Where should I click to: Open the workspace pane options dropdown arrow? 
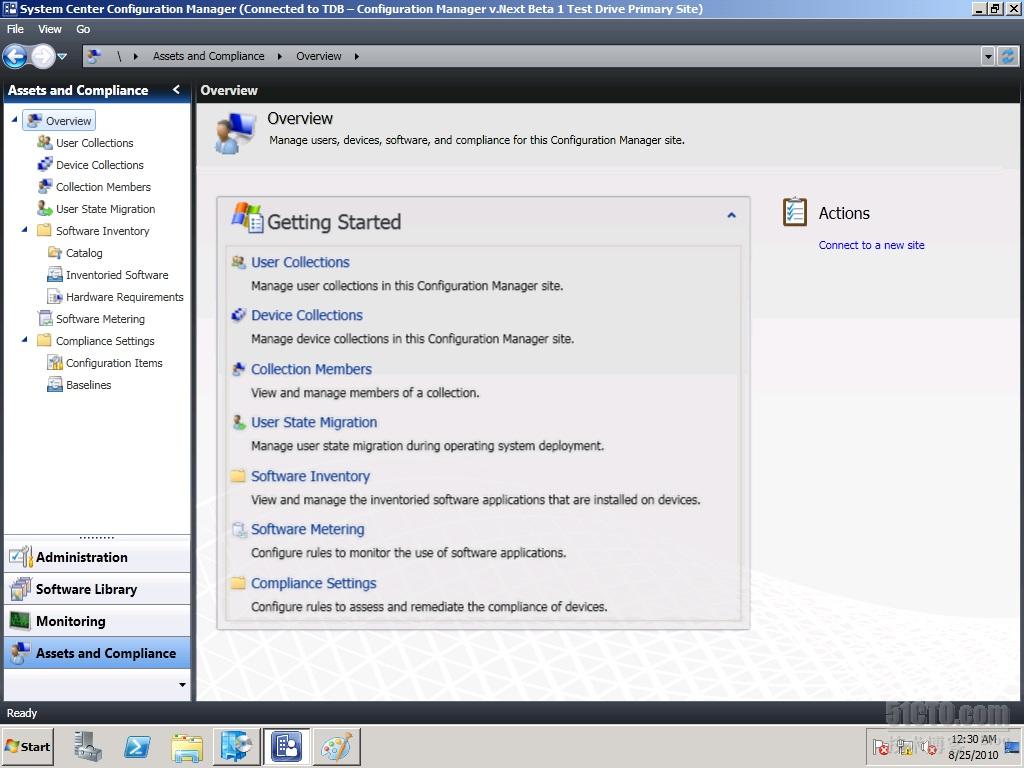coord(182,685)
